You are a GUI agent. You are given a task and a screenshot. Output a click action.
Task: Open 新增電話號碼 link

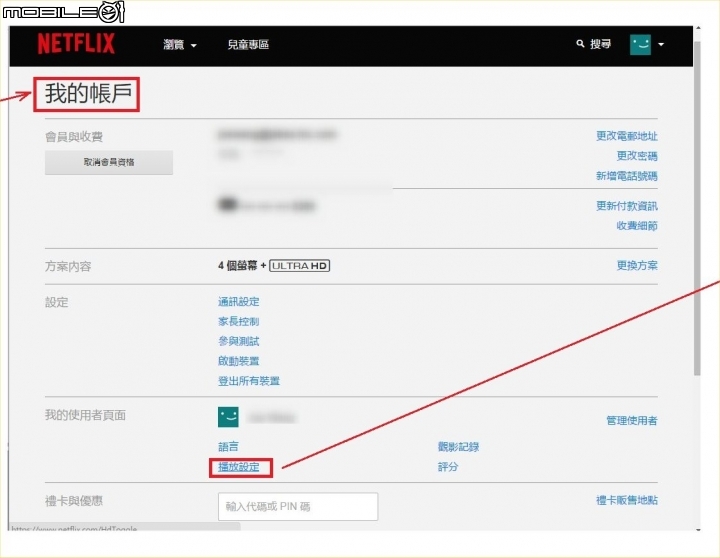coord(626,176)
